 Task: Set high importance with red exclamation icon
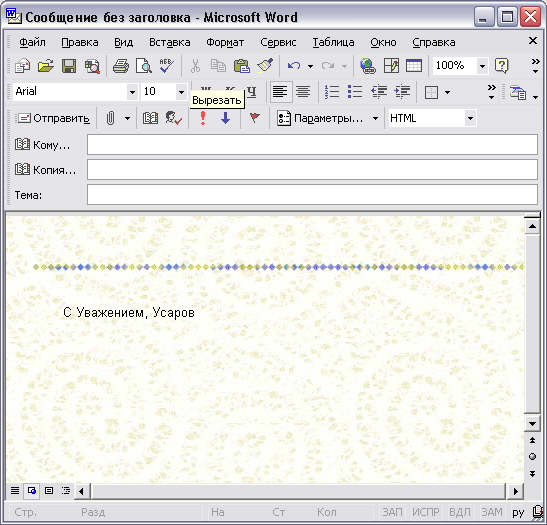pos(203,118)
